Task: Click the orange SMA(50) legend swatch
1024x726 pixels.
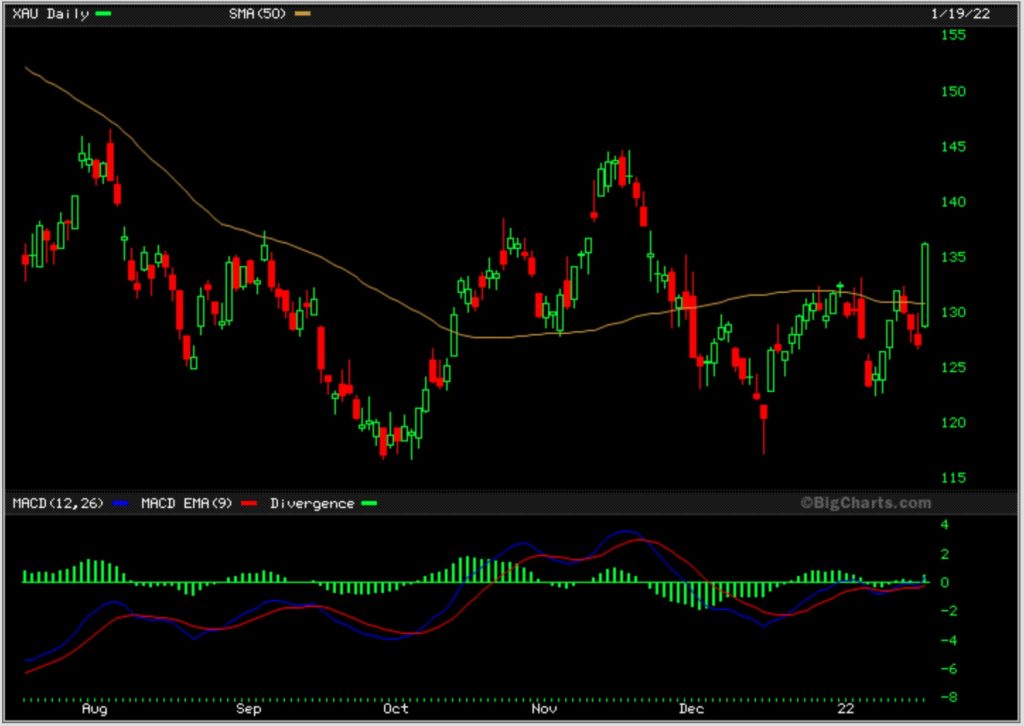Action: pyautogui.click(x=303, y=14)
